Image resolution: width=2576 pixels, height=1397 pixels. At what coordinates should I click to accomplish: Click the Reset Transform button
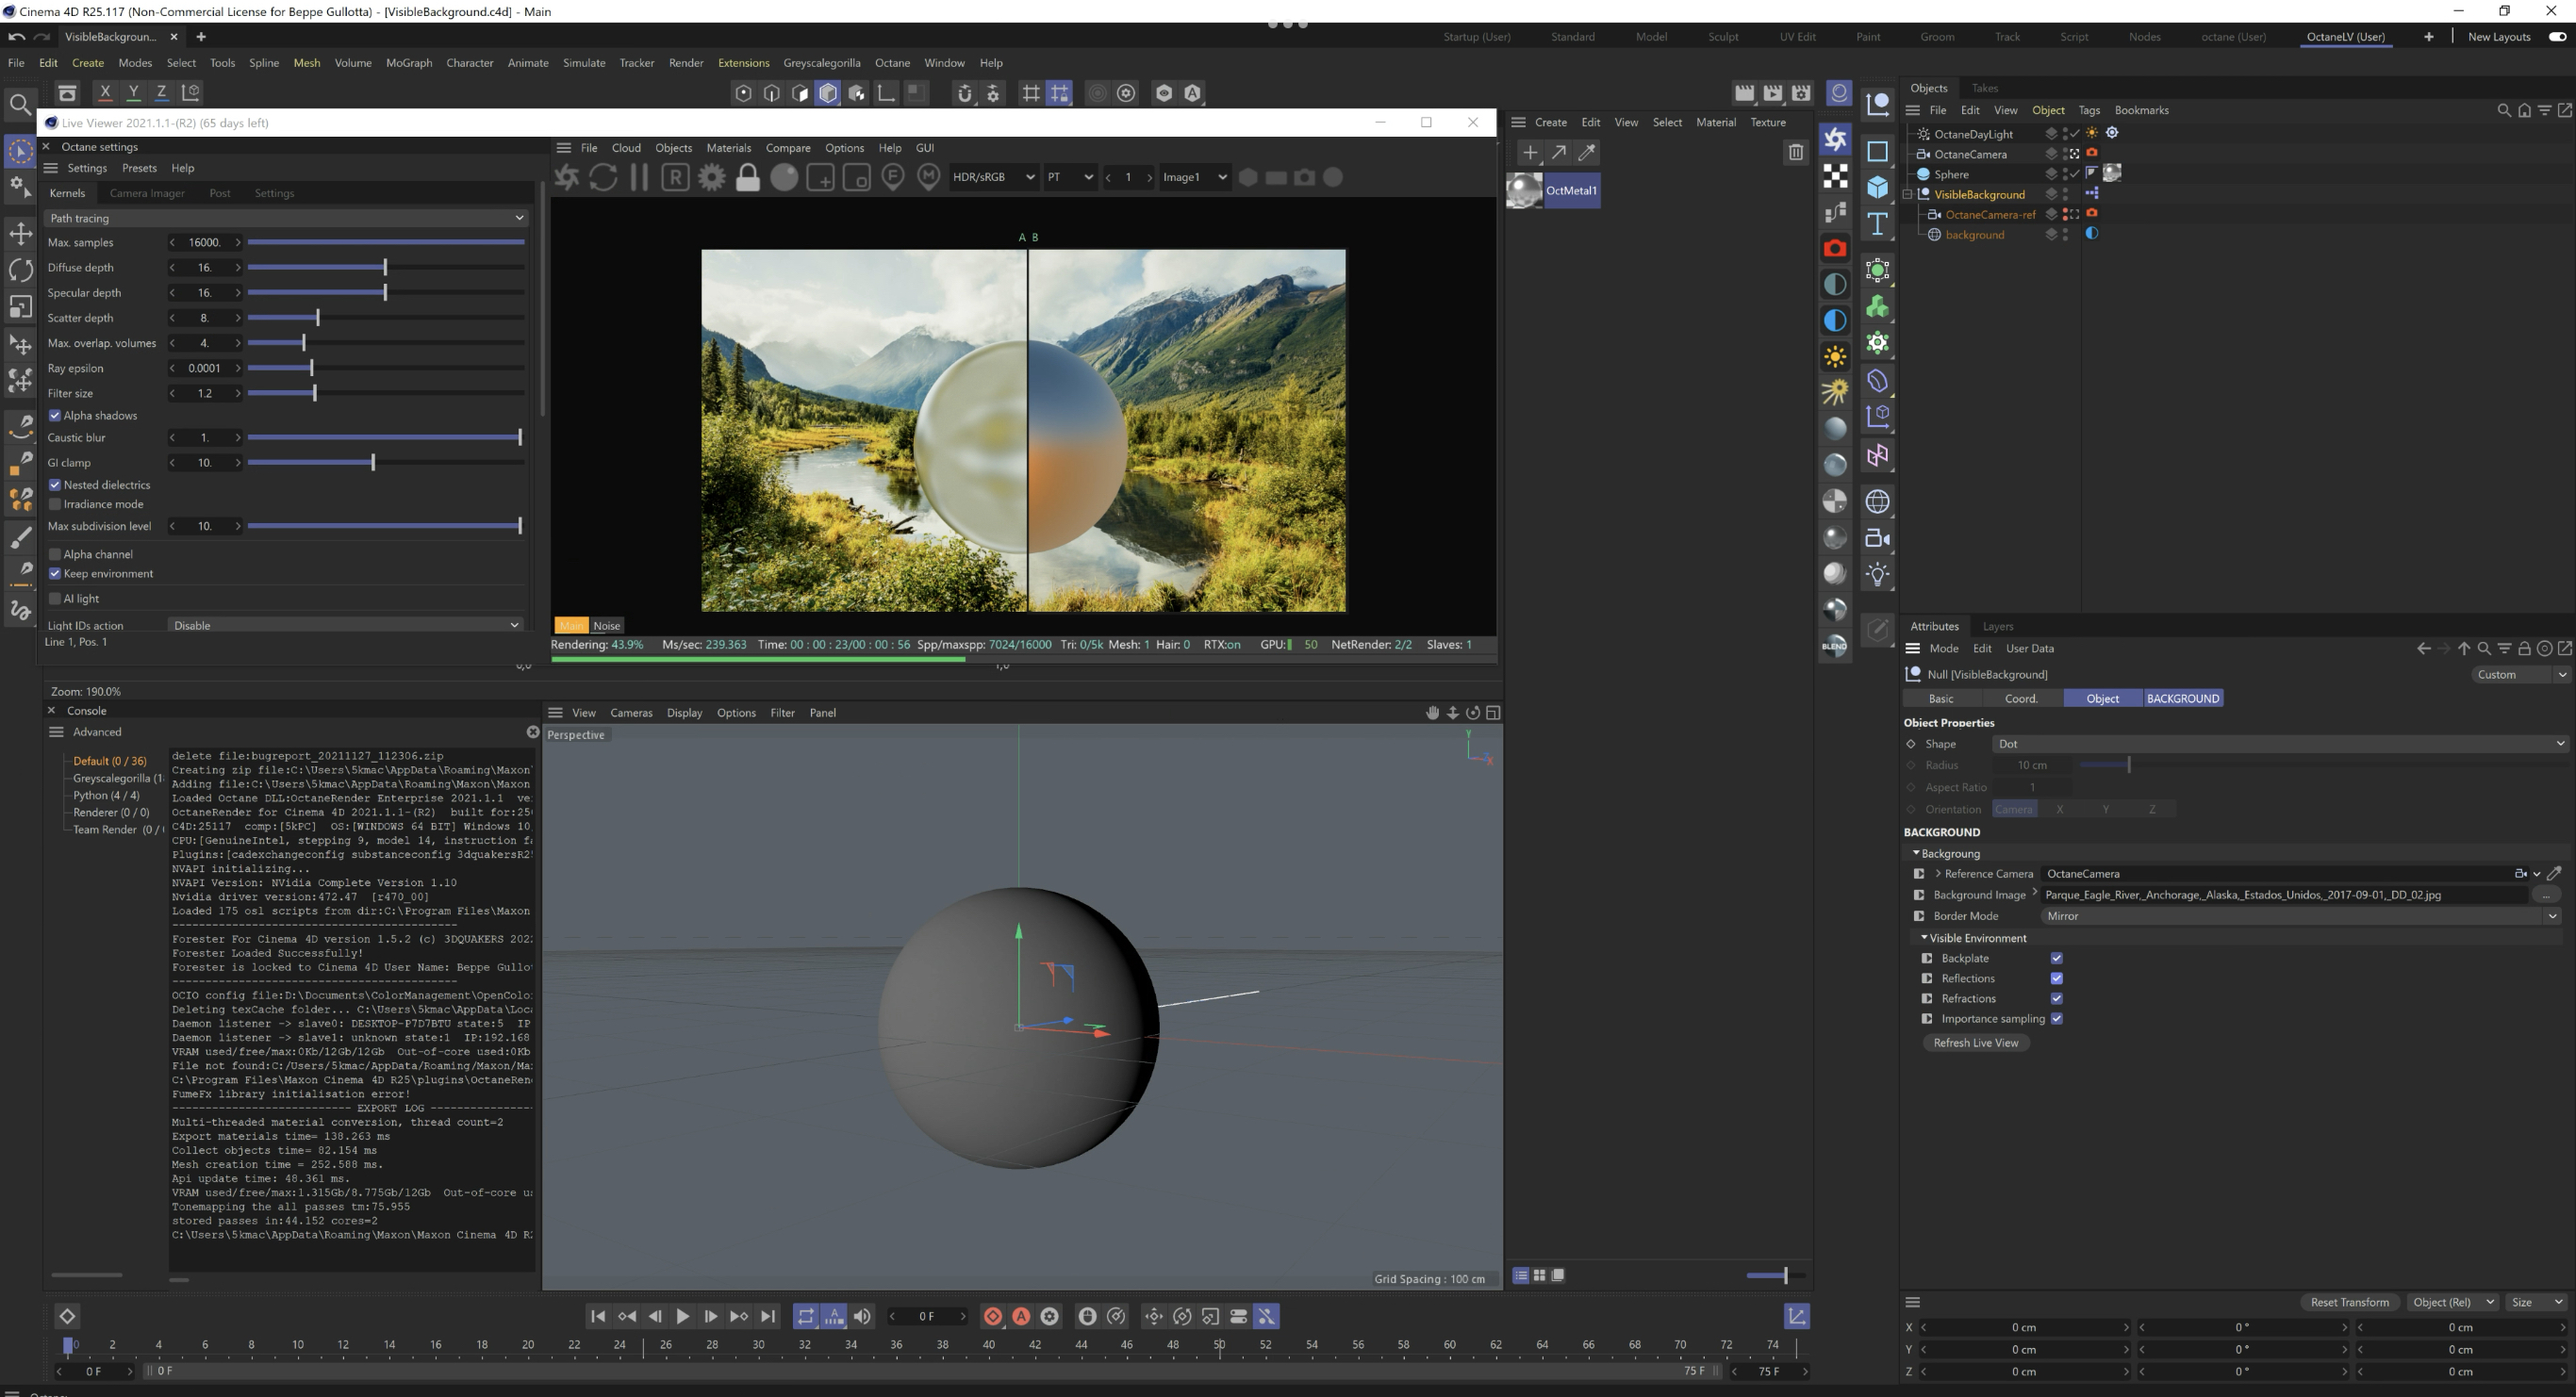pos(2349,1302)
